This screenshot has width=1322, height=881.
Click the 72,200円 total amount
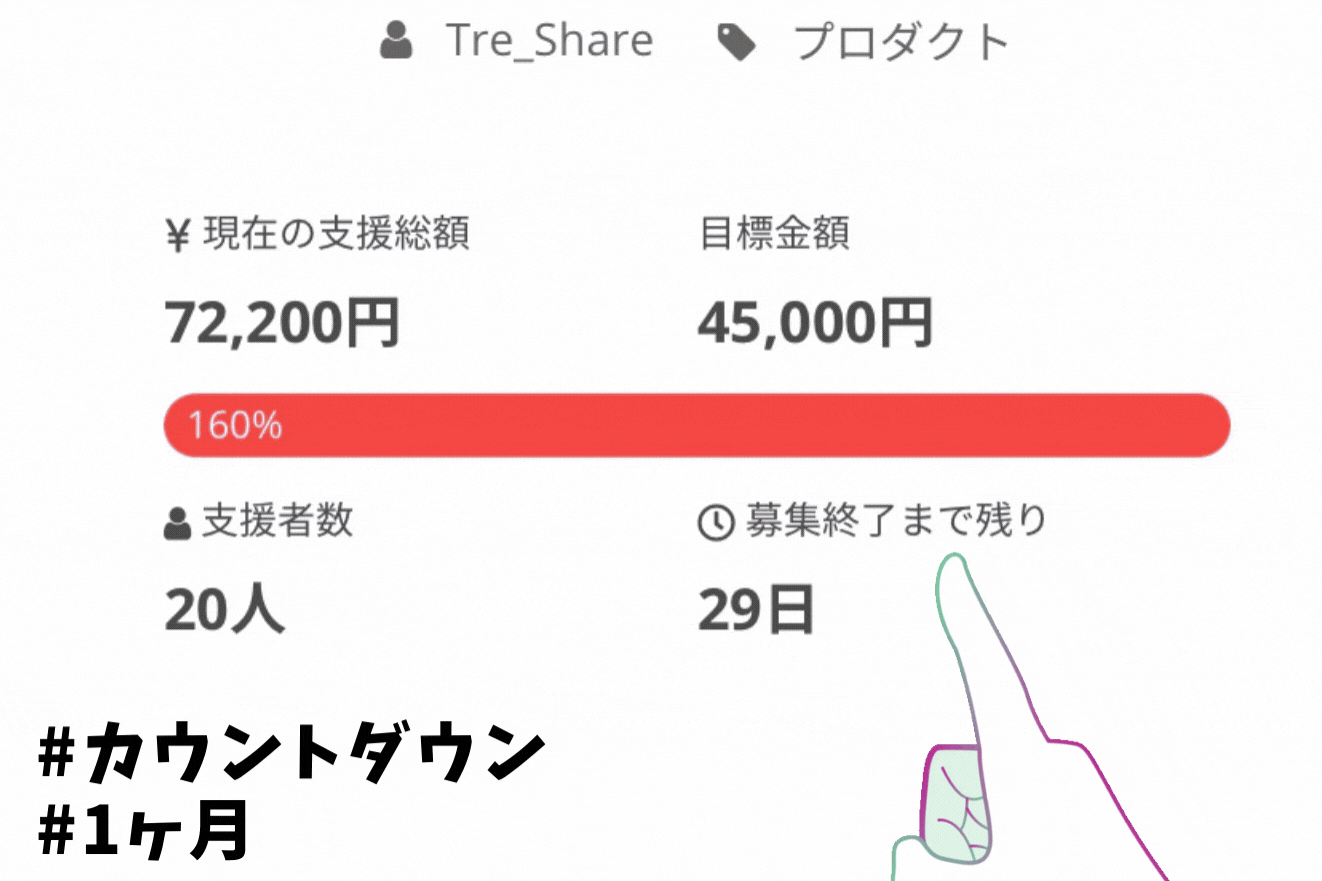282,324
